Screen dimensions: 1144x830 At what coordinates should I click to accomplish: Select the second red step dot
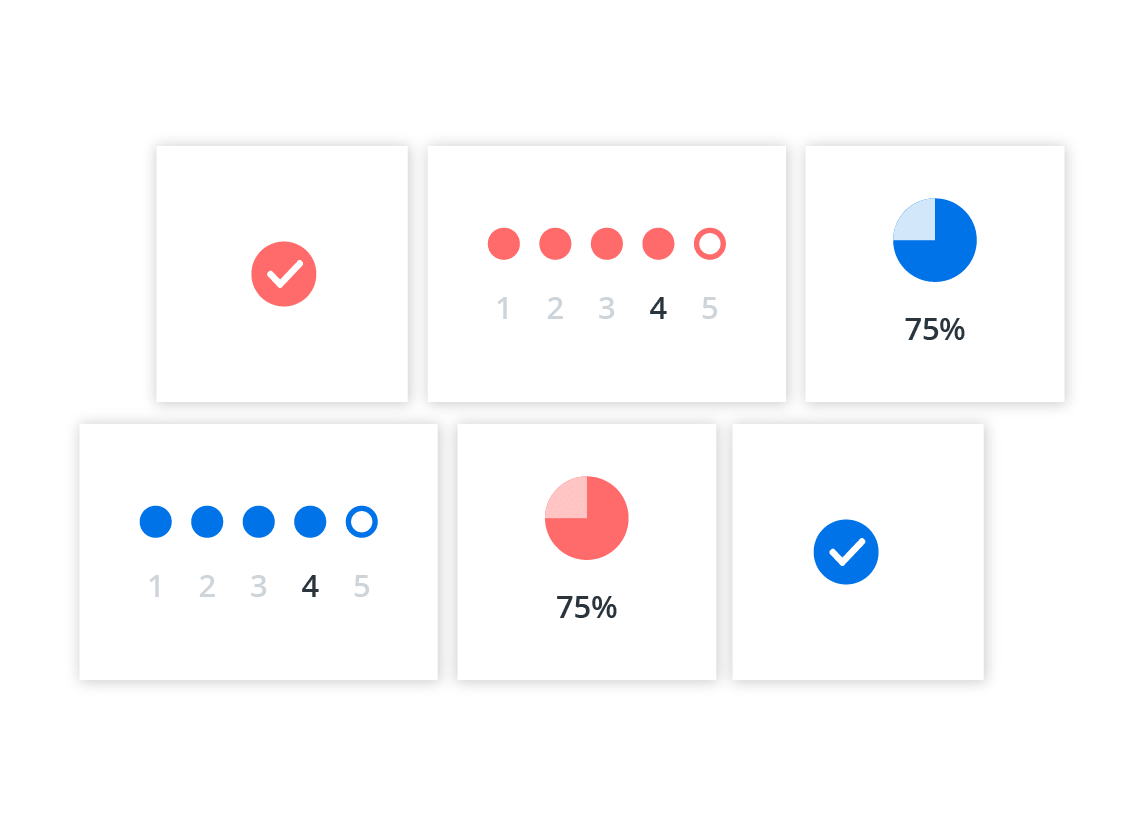point(555,244)
